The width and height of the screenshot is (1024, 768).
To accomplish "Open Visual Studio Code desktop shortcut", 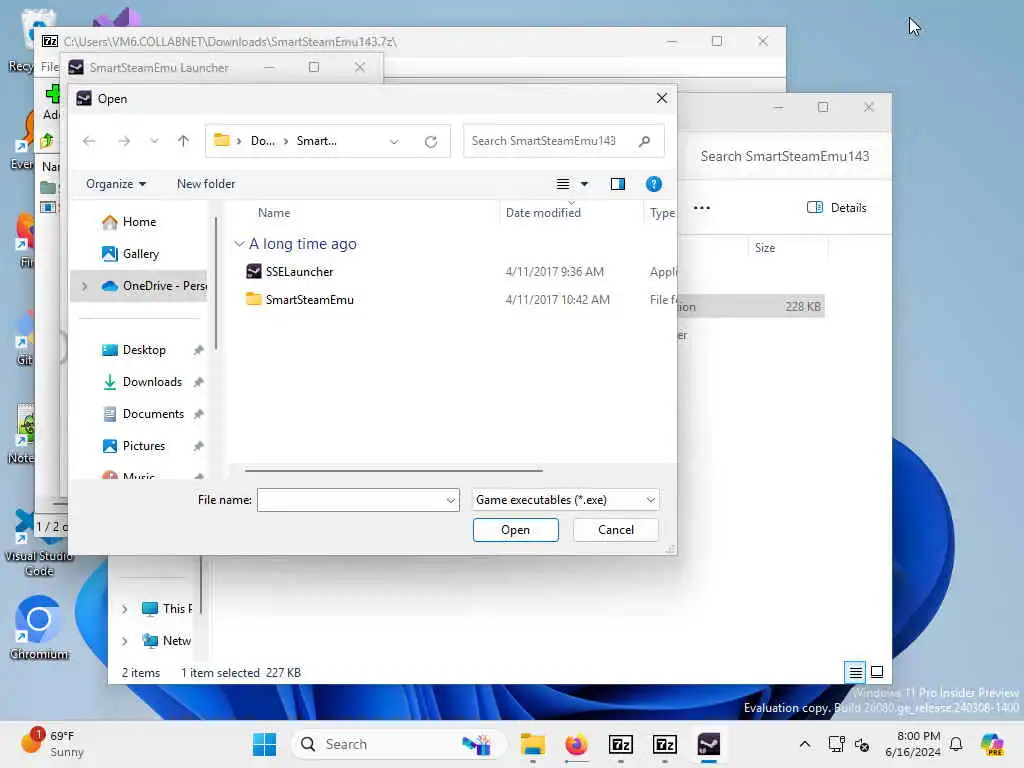I will 39,543.
